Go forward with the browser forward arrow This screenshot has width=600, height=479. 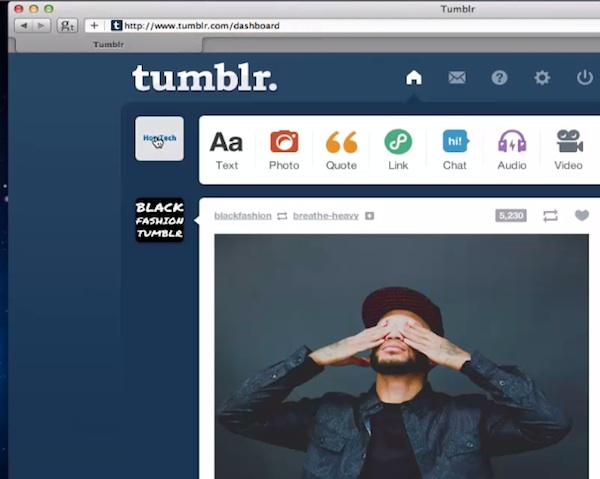pyautogui.click(x=41, y=26)
